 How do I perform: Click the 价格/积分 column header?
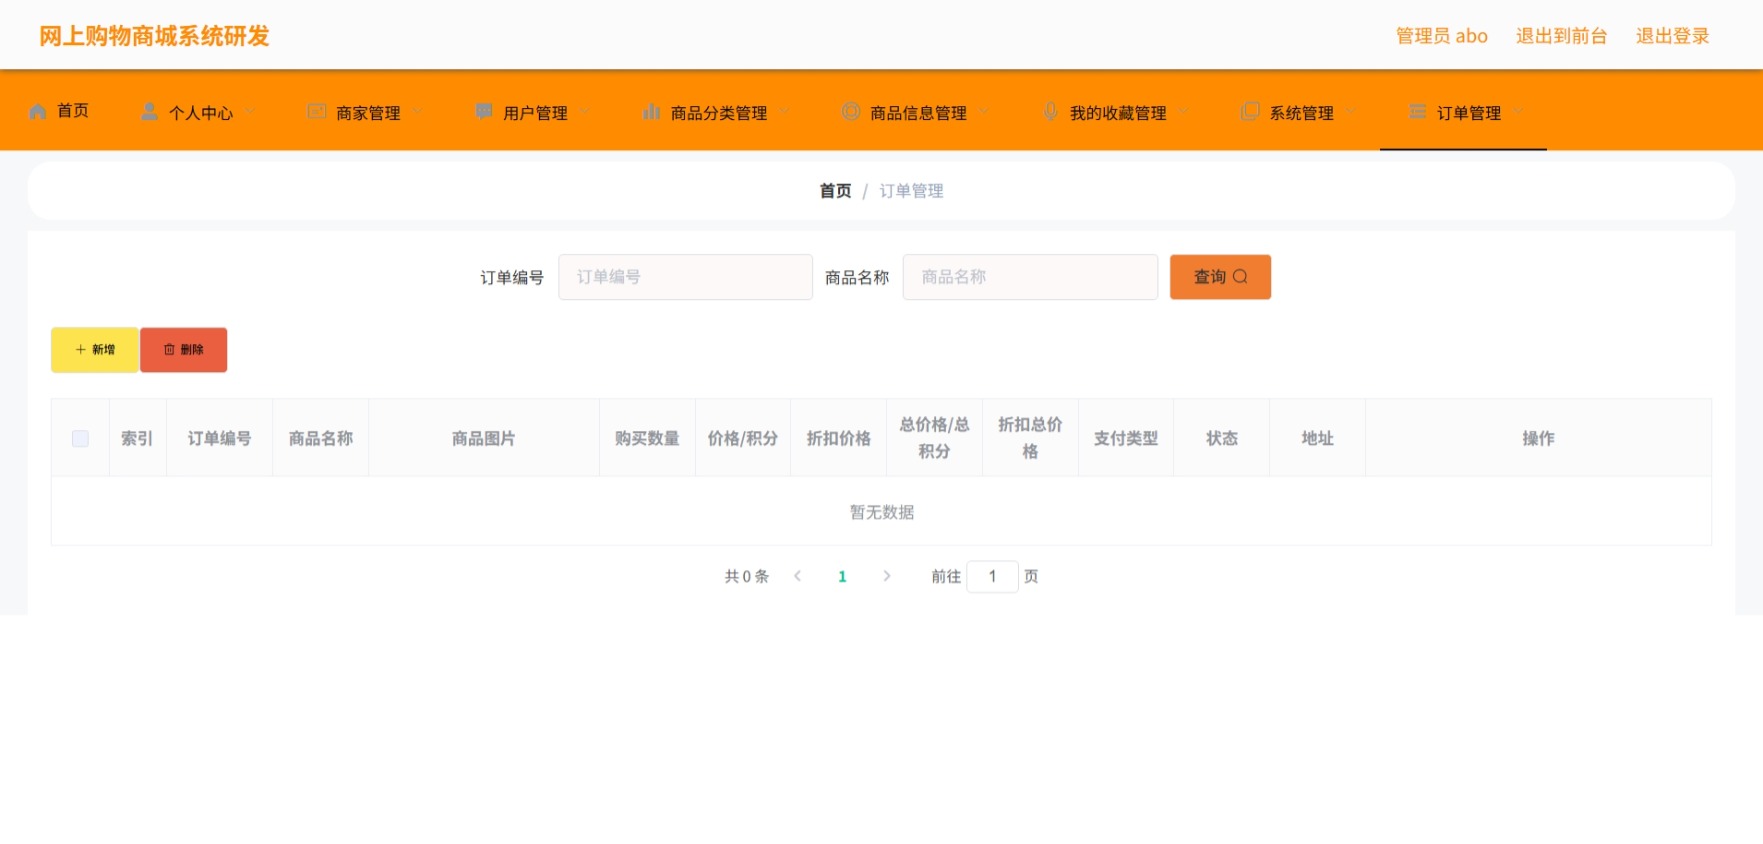[x=743, y=439]
